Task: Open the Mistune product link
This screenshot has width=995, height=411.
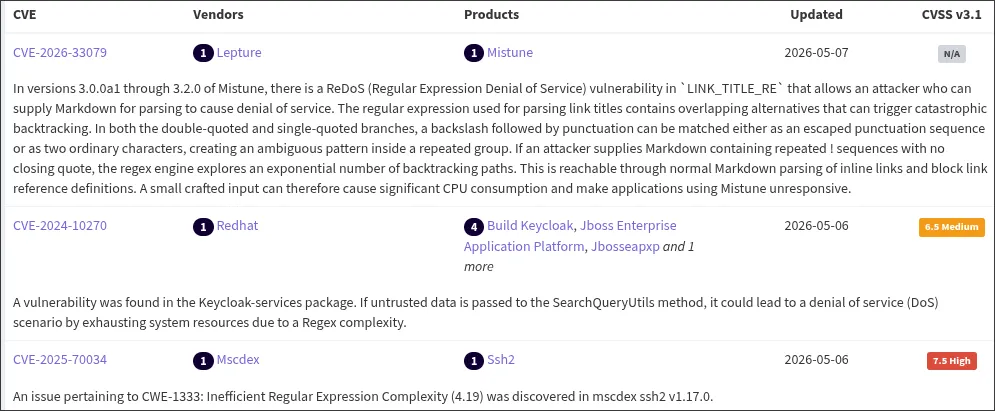Action: (x=510, y=53)
